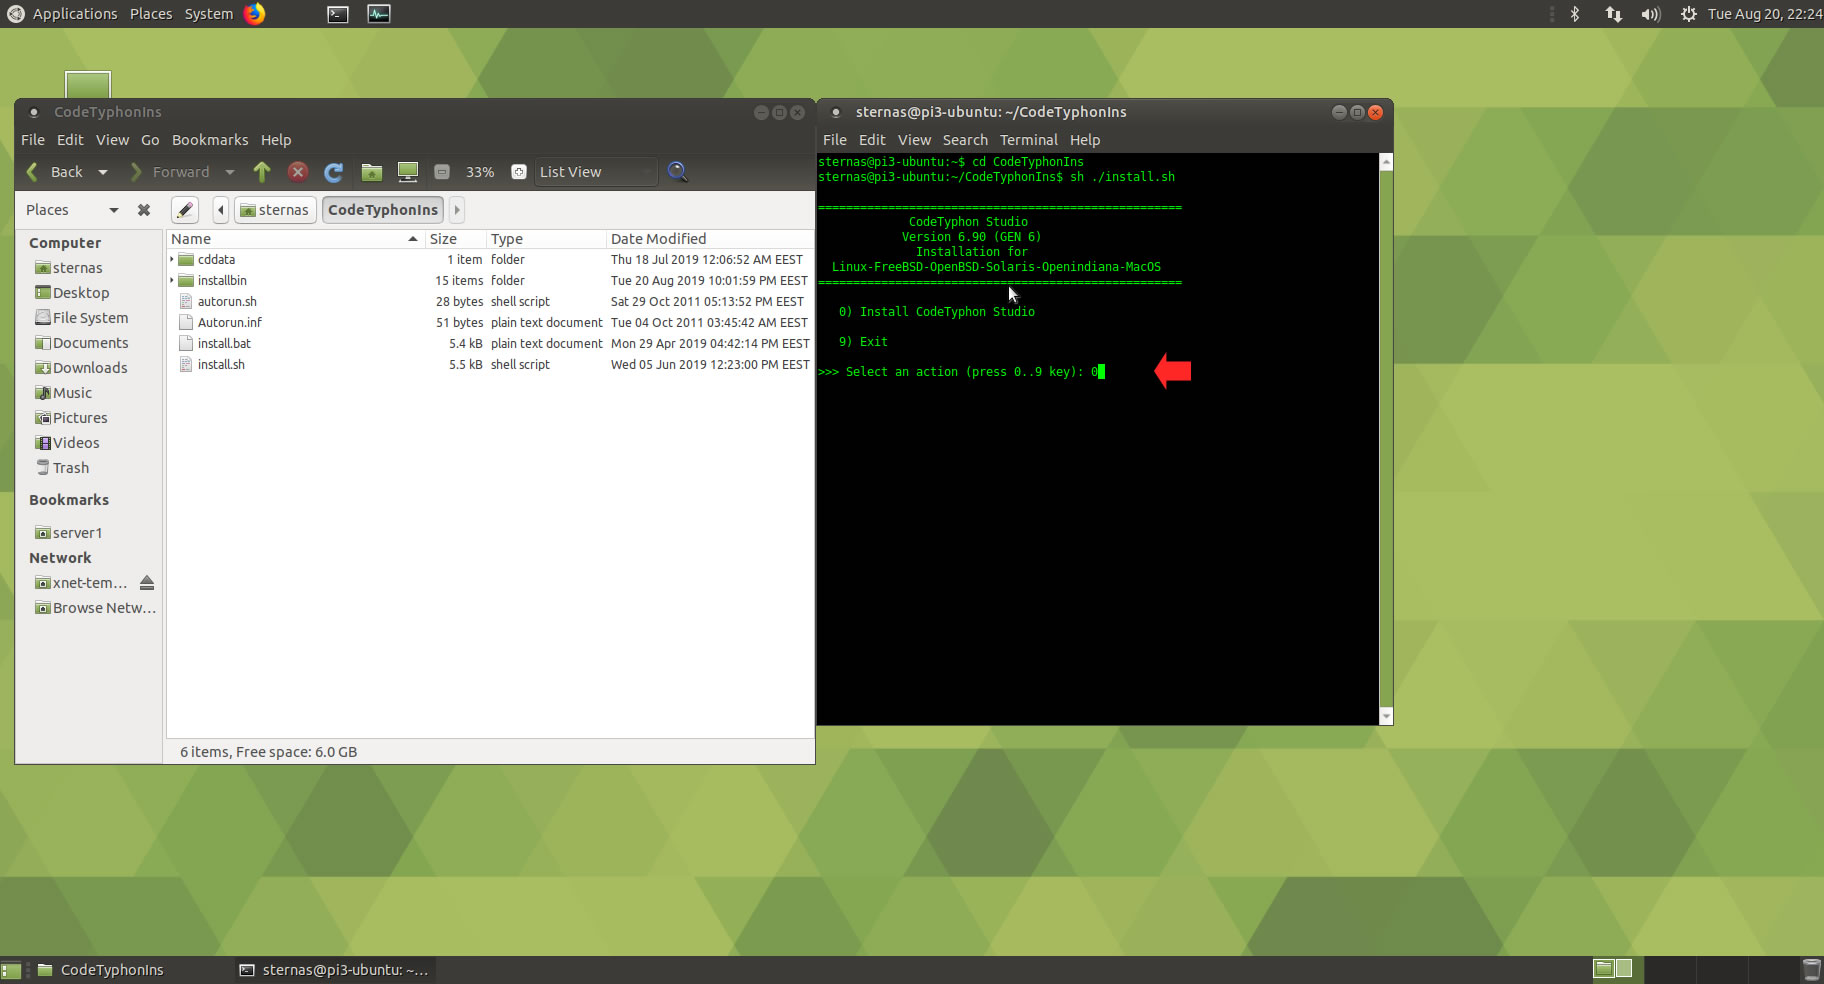Image resolution: width=1824 pixels, height=984 pixels.
Task: Reset zoom at the 33% label
Action: click(480, 172)
